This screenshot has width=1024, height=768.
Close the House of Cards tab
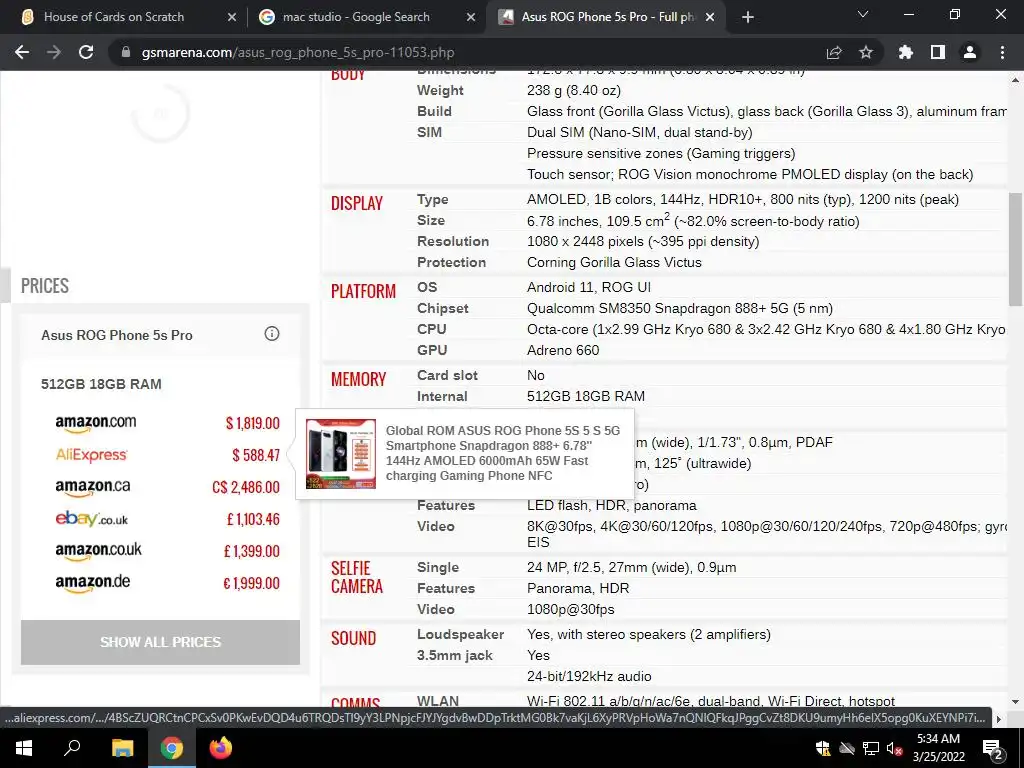(x=232, y=17)
